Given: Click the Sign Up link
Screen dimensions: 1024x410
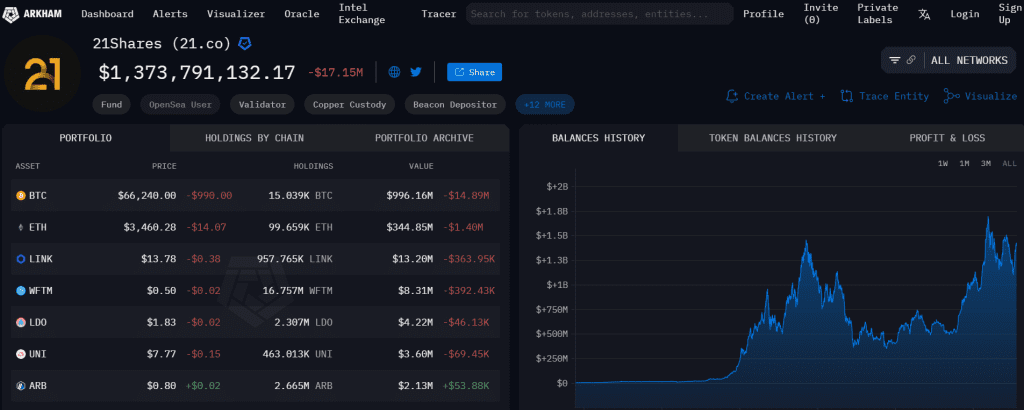Looking at the screenshot, I should click(1008, 14).
